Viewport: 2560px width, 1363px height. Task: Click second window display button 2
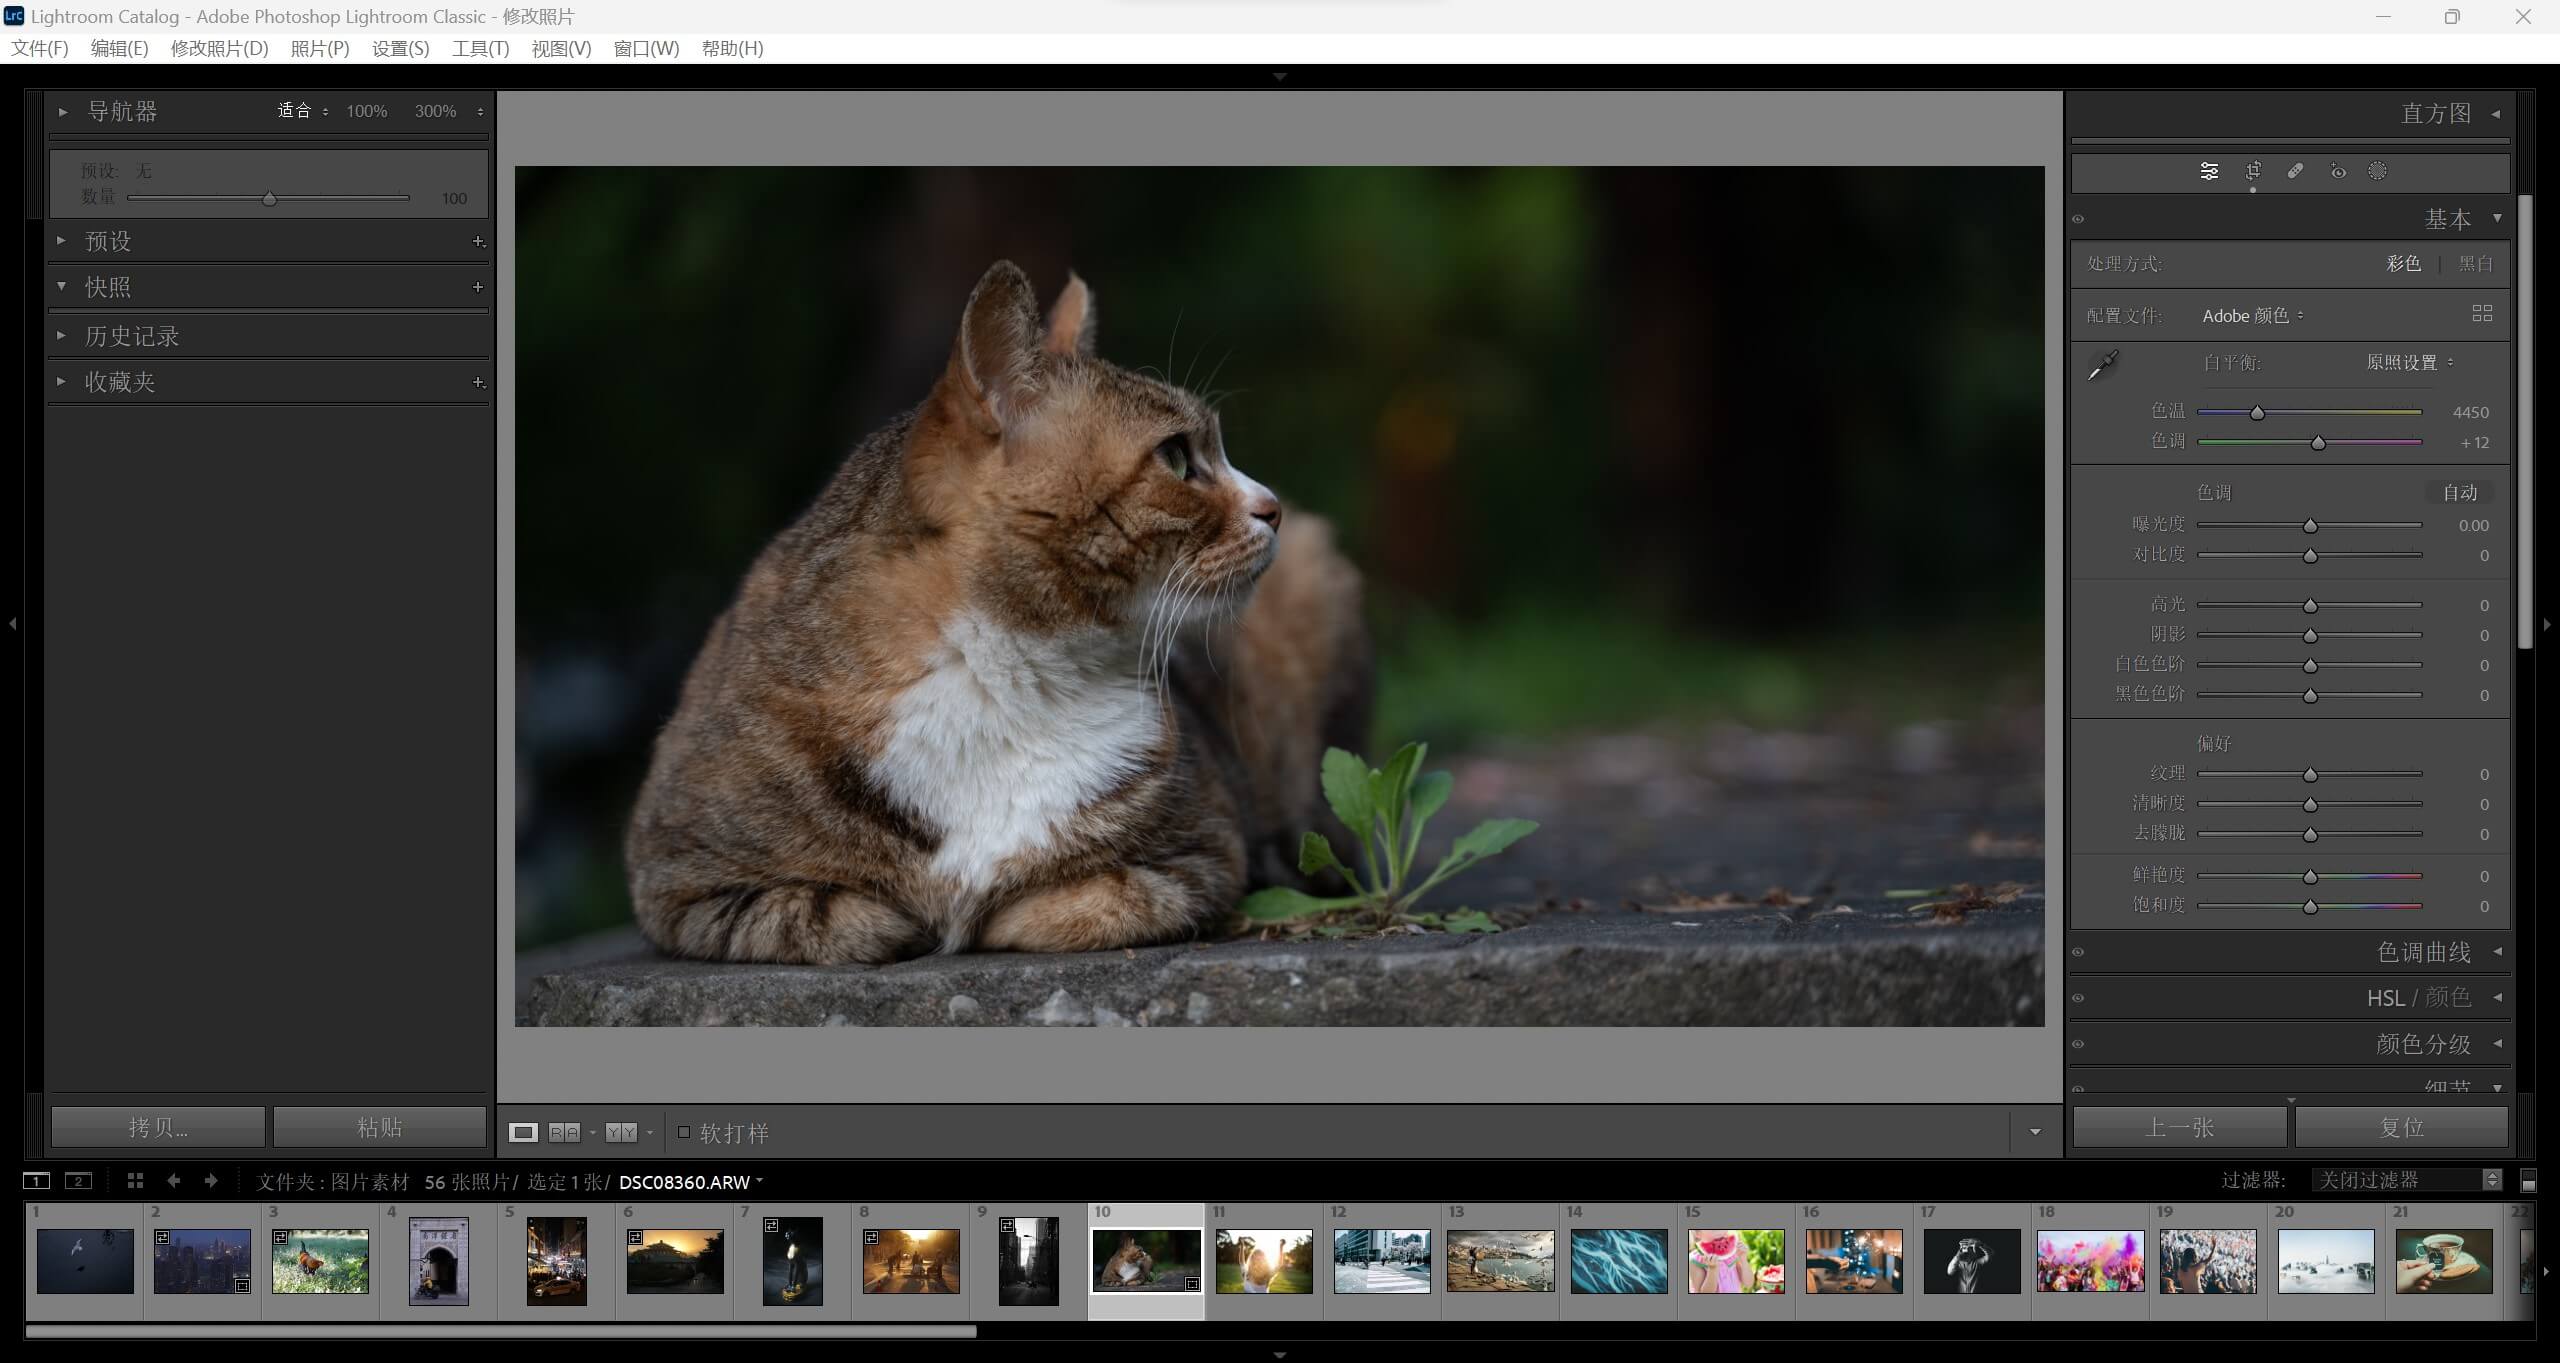[78, 1181]
